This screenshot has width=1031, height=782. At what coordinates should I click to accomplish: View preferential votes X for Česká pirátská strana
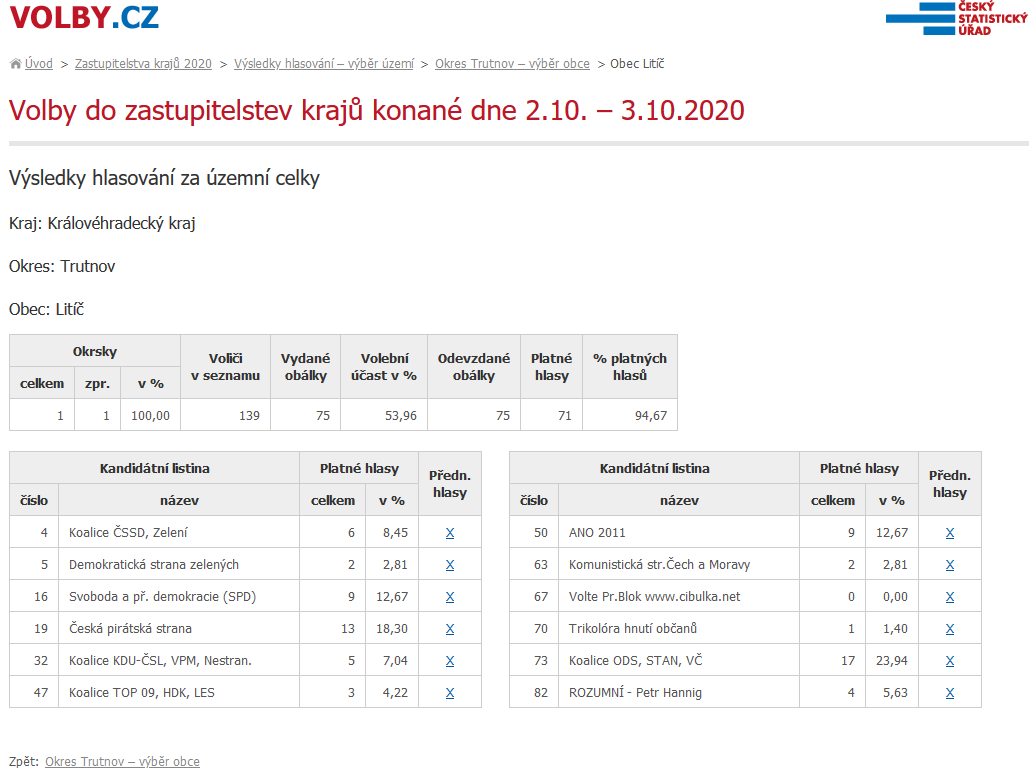pyautogui.click(x=450, y=629)
